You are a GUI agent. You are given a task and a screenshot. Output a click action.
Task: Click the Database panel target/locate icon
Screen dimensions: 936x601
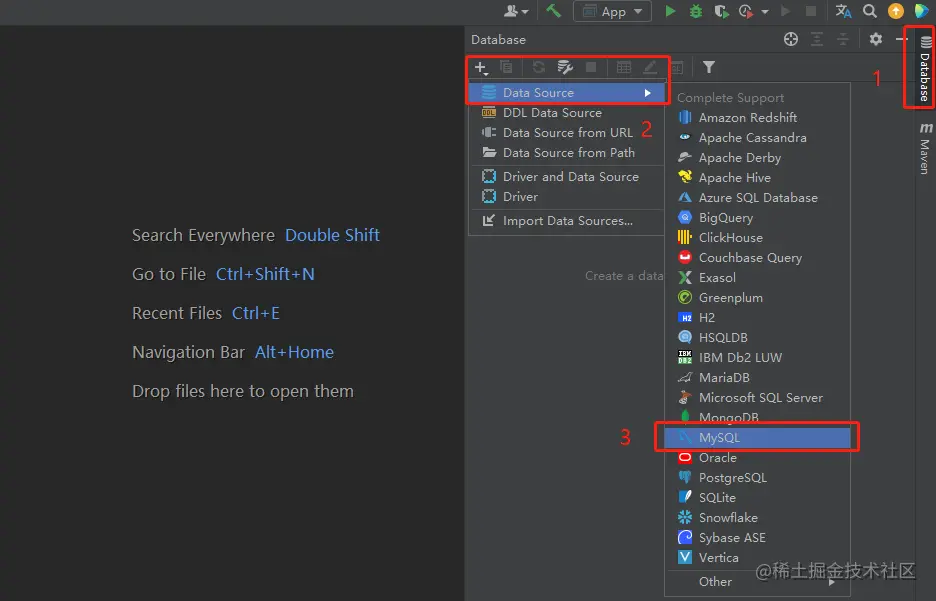[x=791, y=39]
